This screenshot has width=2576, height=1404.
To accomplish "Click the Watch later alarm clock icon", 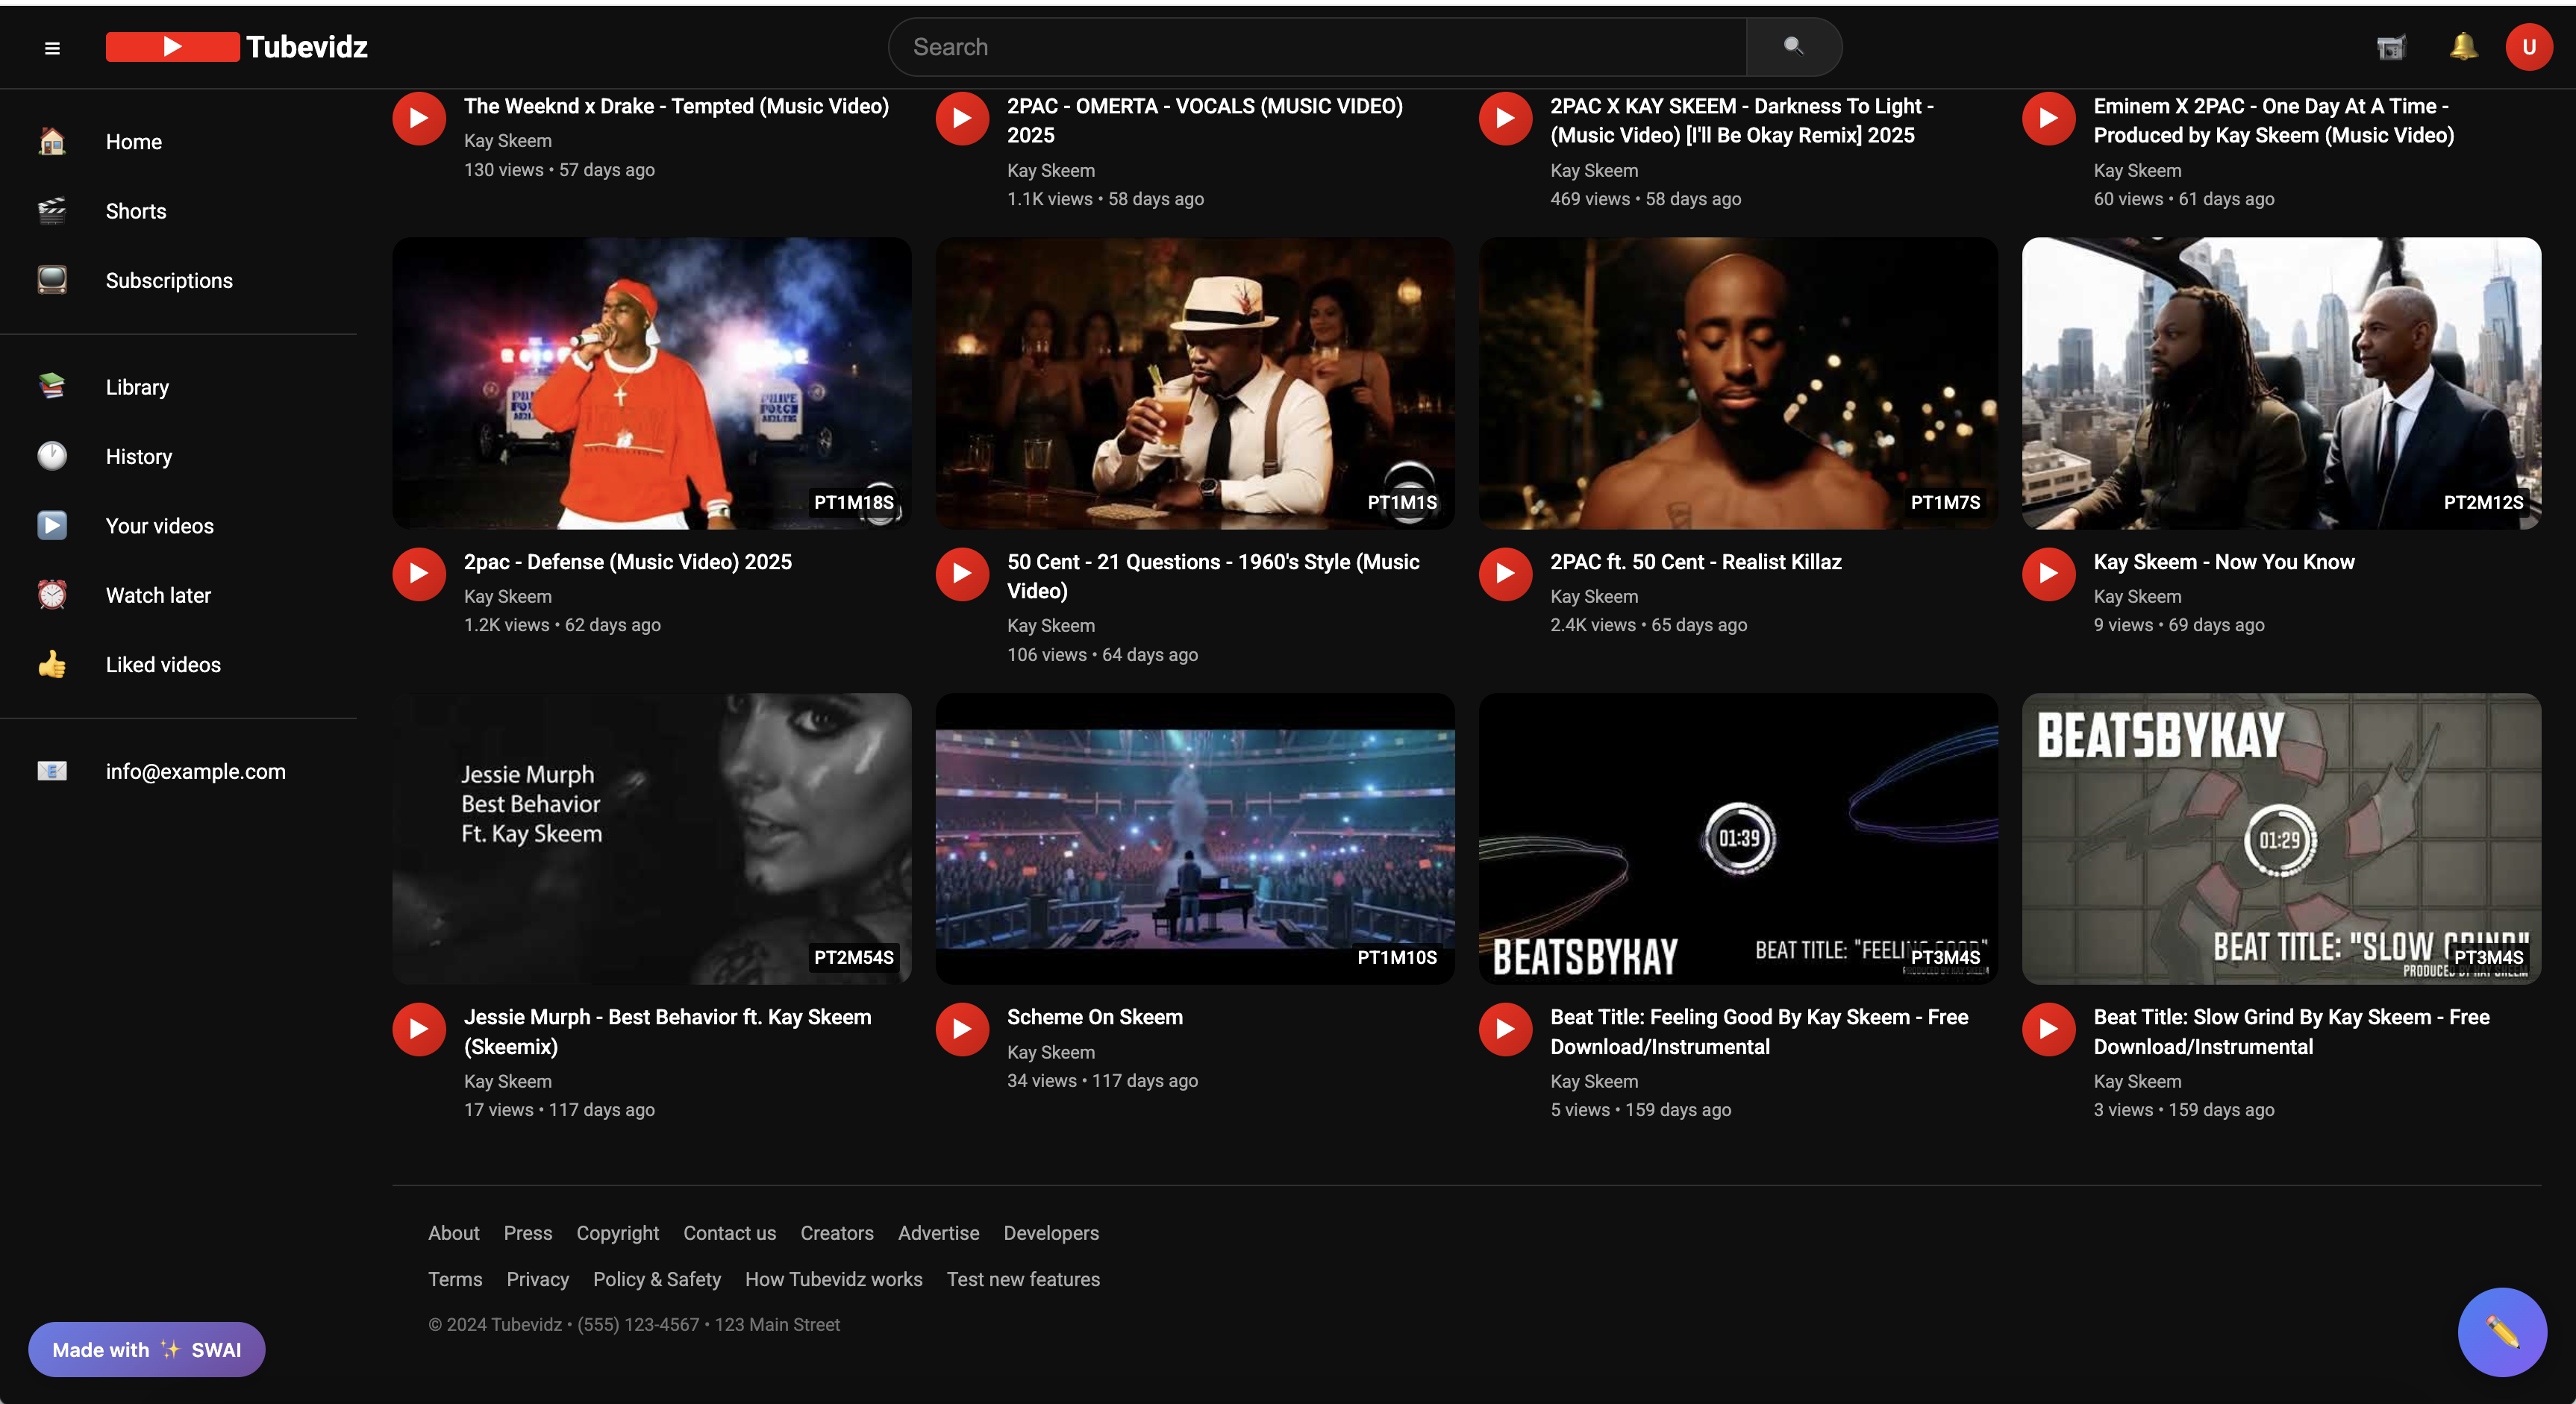I will [52, 595].
